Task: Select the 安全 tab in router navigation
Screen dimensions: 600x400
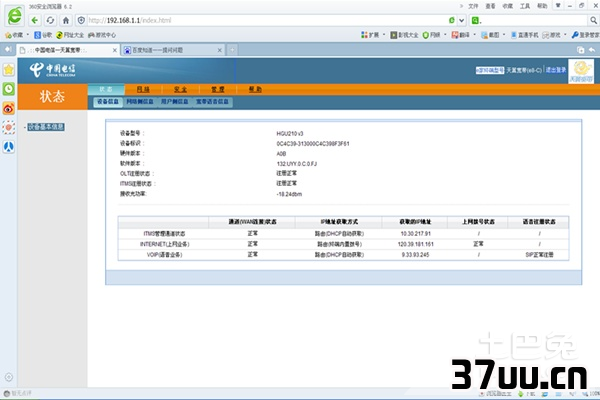Action: pyautogui.click(x=180, y=89)
